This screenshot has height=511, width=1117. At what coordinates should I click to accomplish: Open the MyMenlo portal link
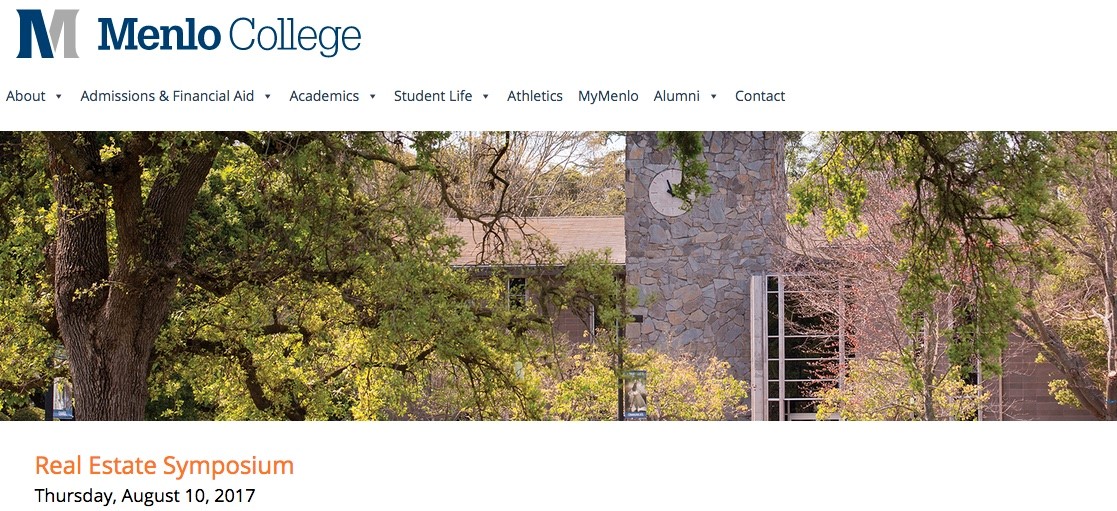(x=608, y=96)
